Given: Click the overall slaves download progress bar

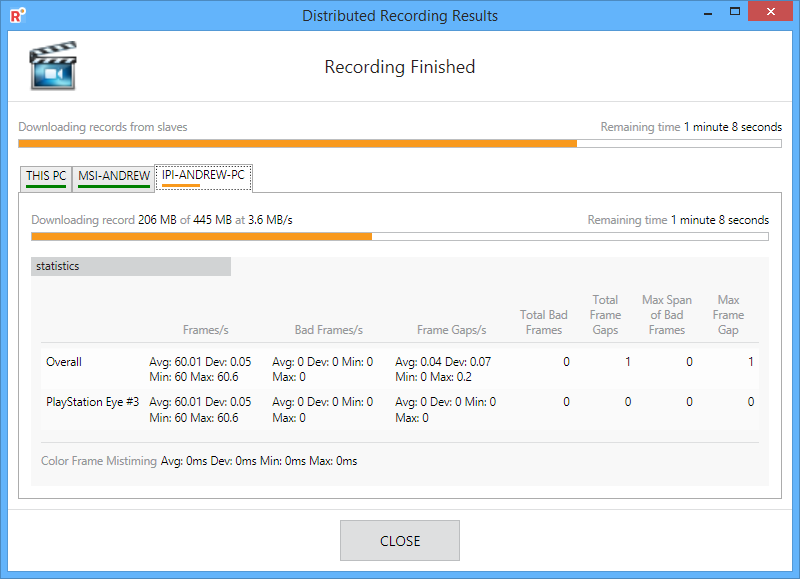Looking at the screenshot, I should (x=400, y=144).
